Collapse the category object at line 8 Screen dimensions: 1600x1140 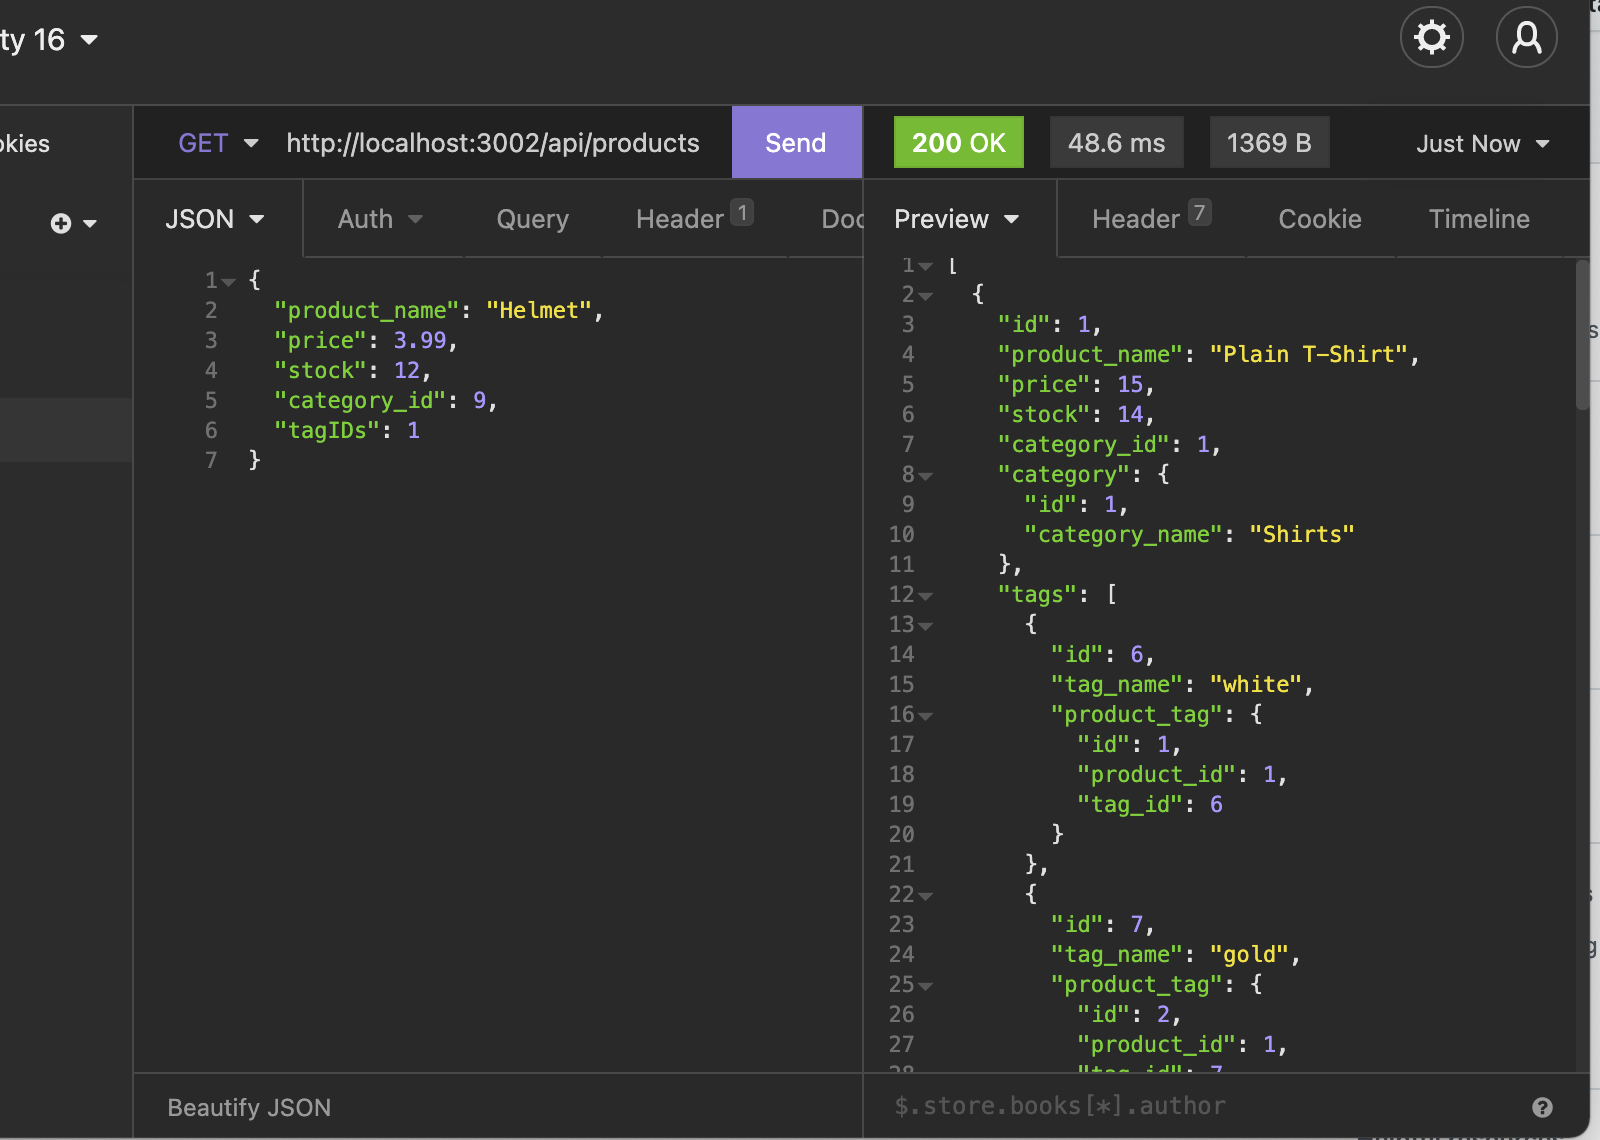925,475
